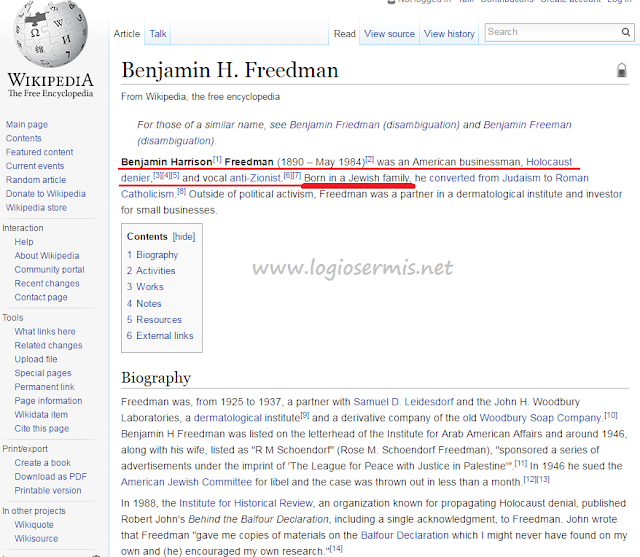Open the Talk tab

(x=158, y=34)
